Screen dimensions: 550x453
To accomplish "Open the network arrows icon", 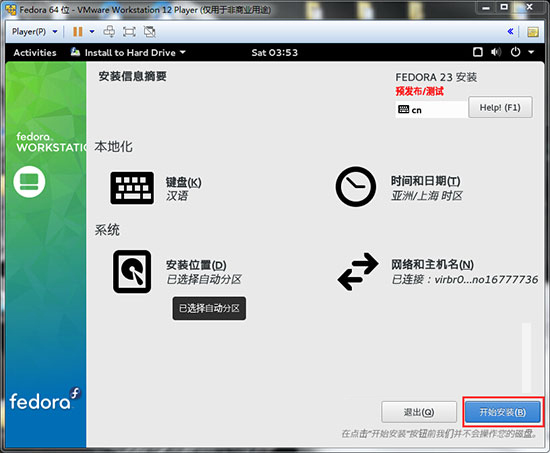I will [358, 272].
